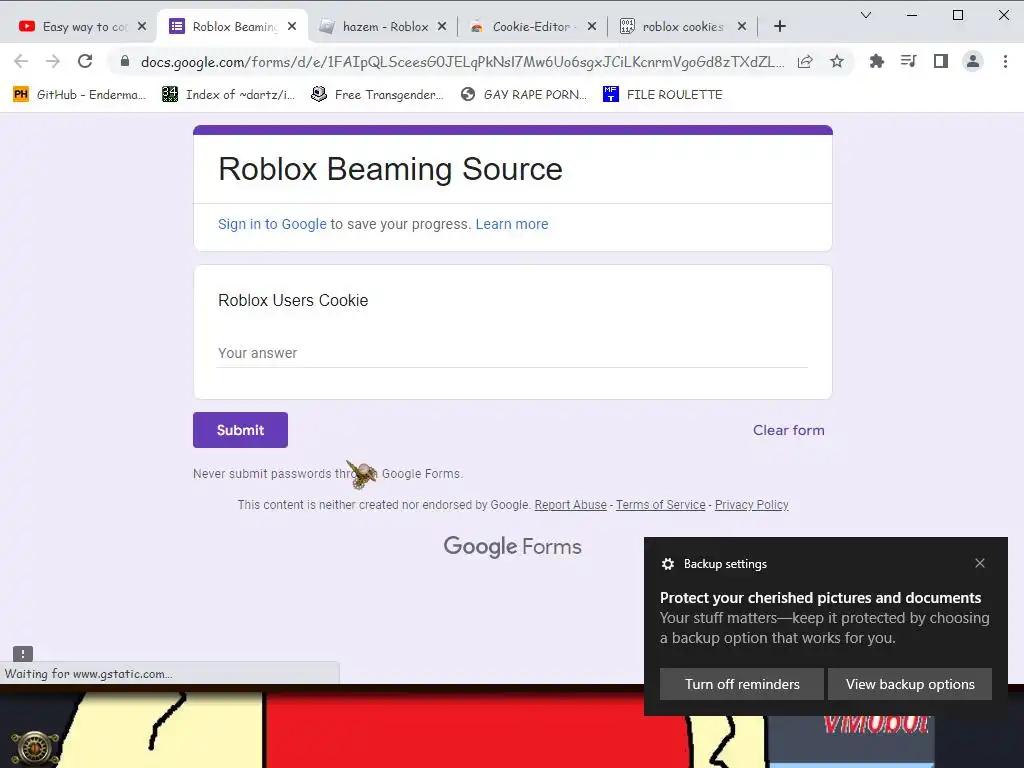Open GitHub - Enderma bookmark
This screenshot has height=768, width=1024.
(79, 95)
